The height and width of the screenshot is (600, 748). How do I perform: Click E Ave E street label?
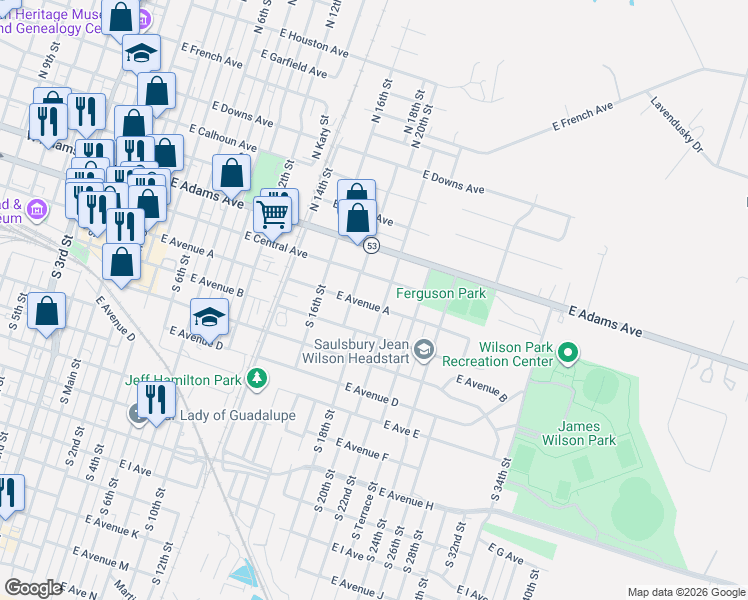click(402, 430)
